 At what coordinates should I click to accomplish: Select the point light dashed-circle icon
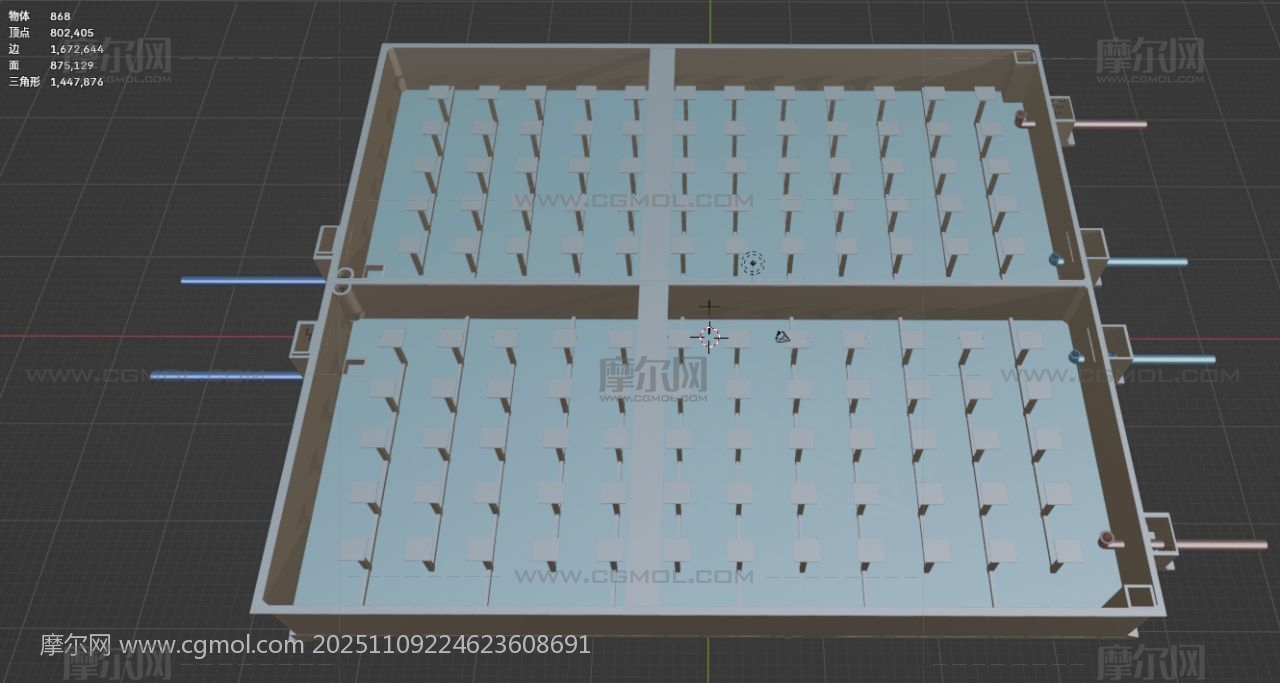point(752,264)
